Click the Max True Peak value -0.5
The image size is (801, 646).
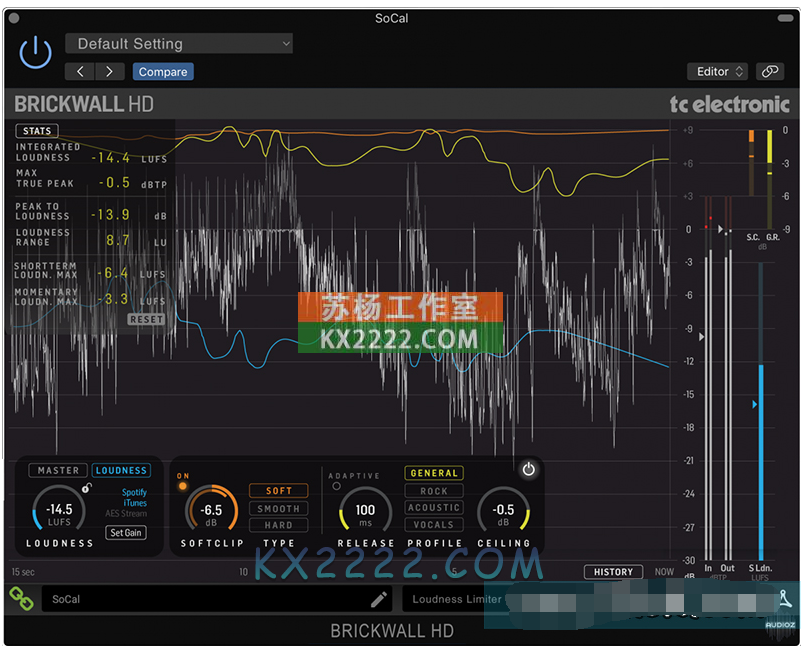[x=114, y=183]
